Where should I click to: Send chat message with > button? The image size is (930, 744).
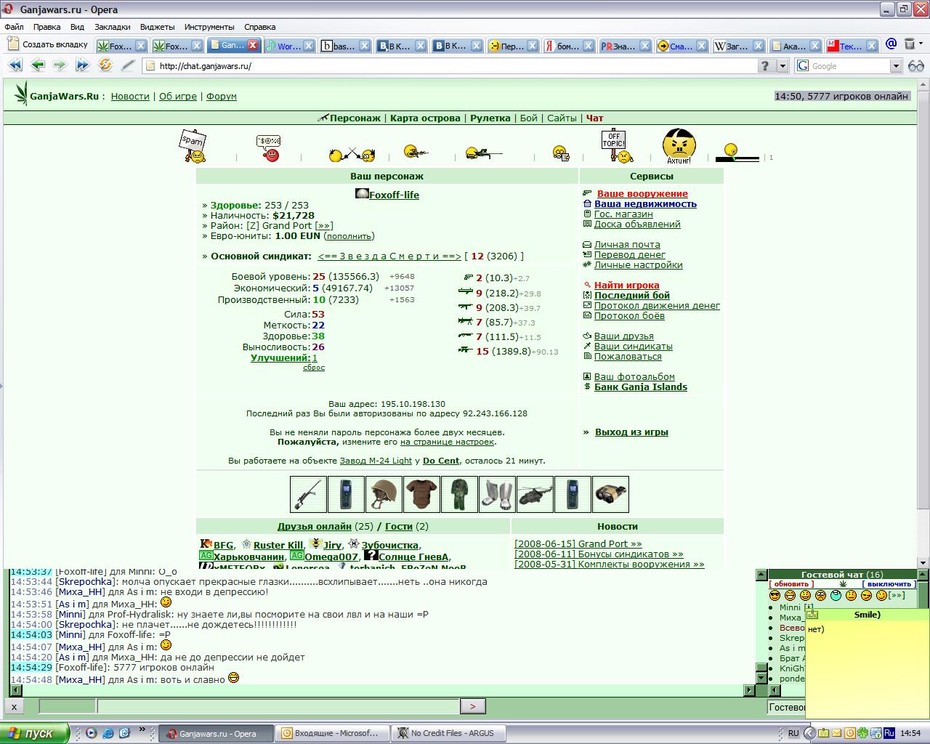point(473,707)
